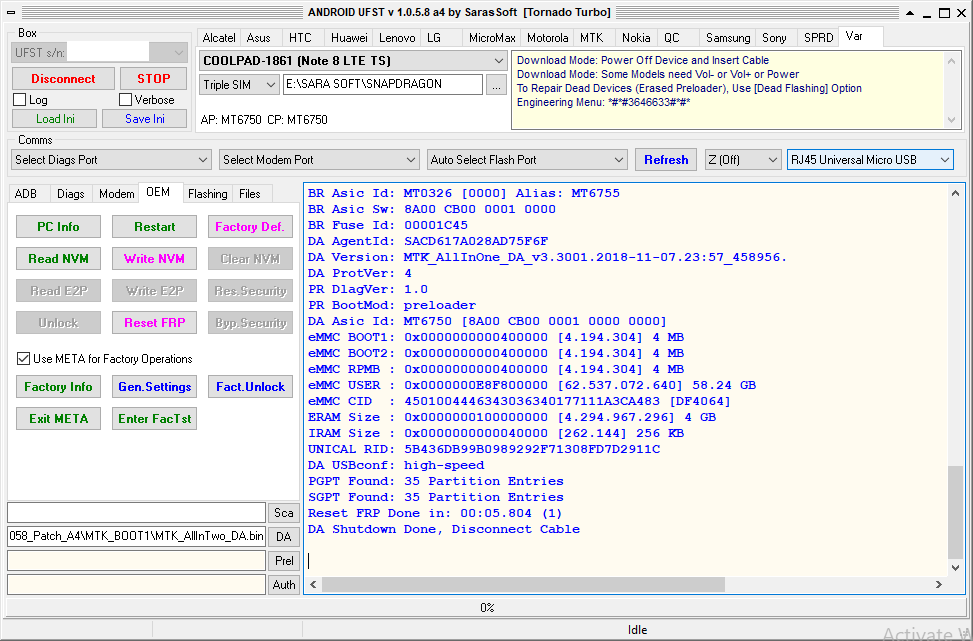Click the Write NVM button

point(155,259)
